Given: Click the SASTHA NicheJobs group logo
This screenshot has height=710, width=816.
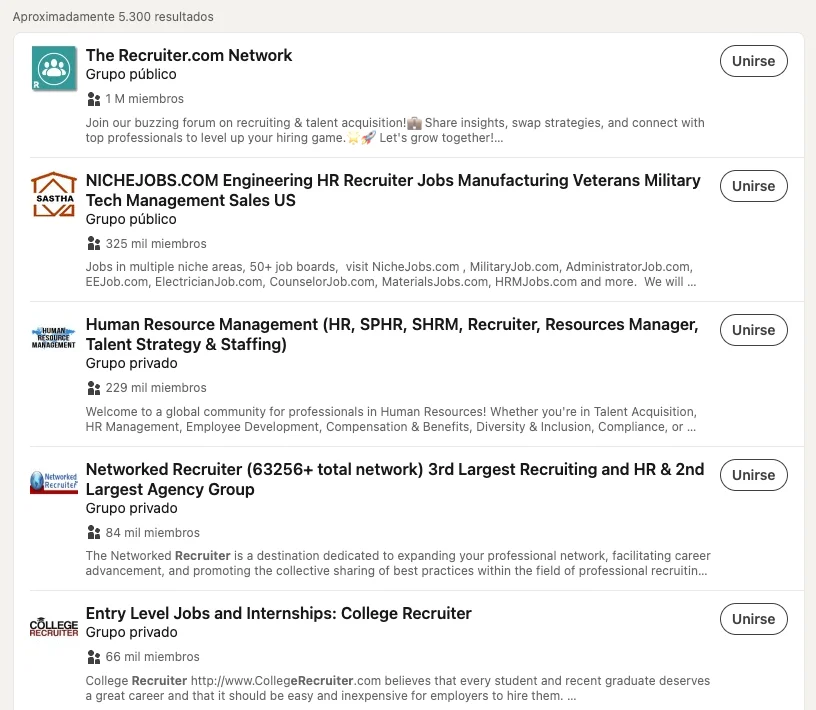Looking at the screenshot, I should click(x=54, y=194).
